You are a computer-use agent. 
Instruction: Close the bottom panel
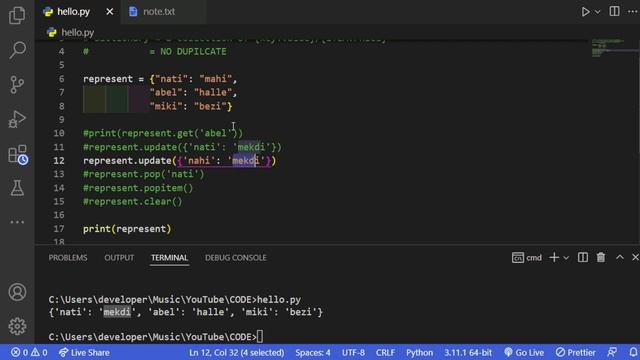(635, 257)
